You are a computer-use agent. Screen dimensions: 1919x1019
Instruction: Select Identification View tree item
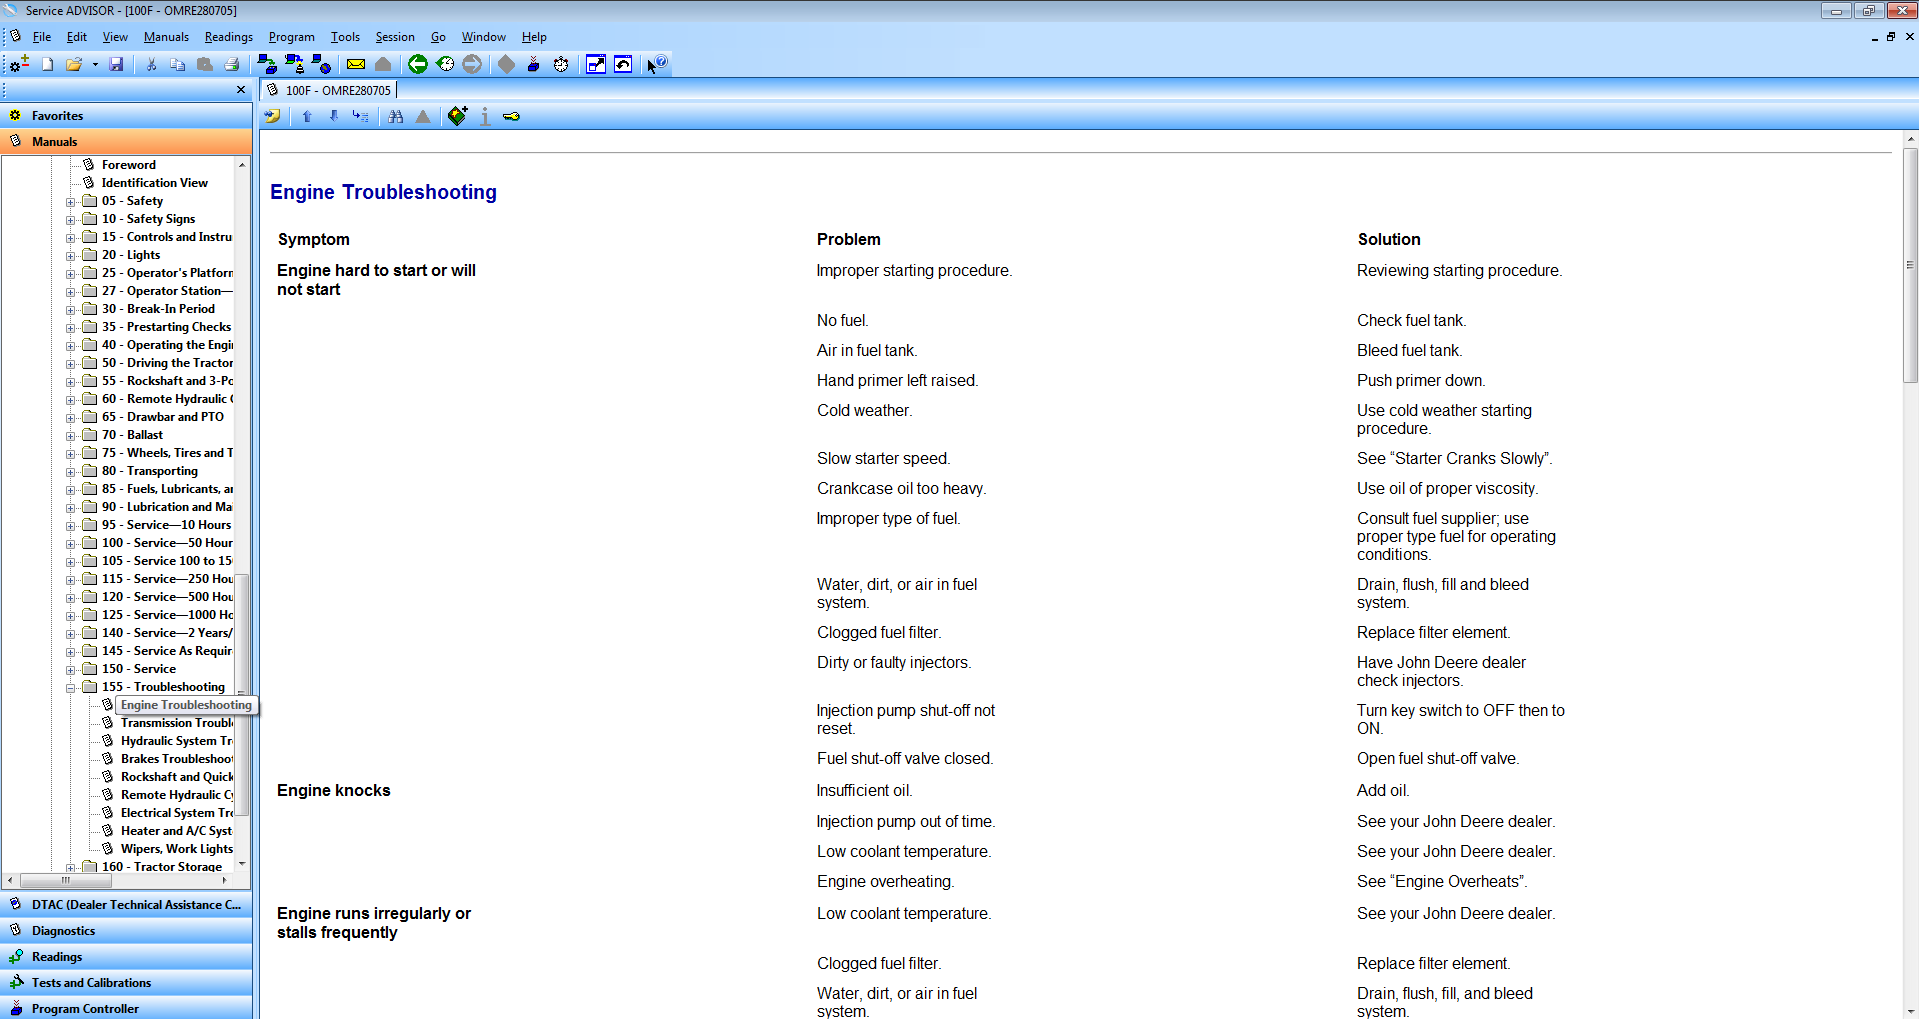[154, 183]
